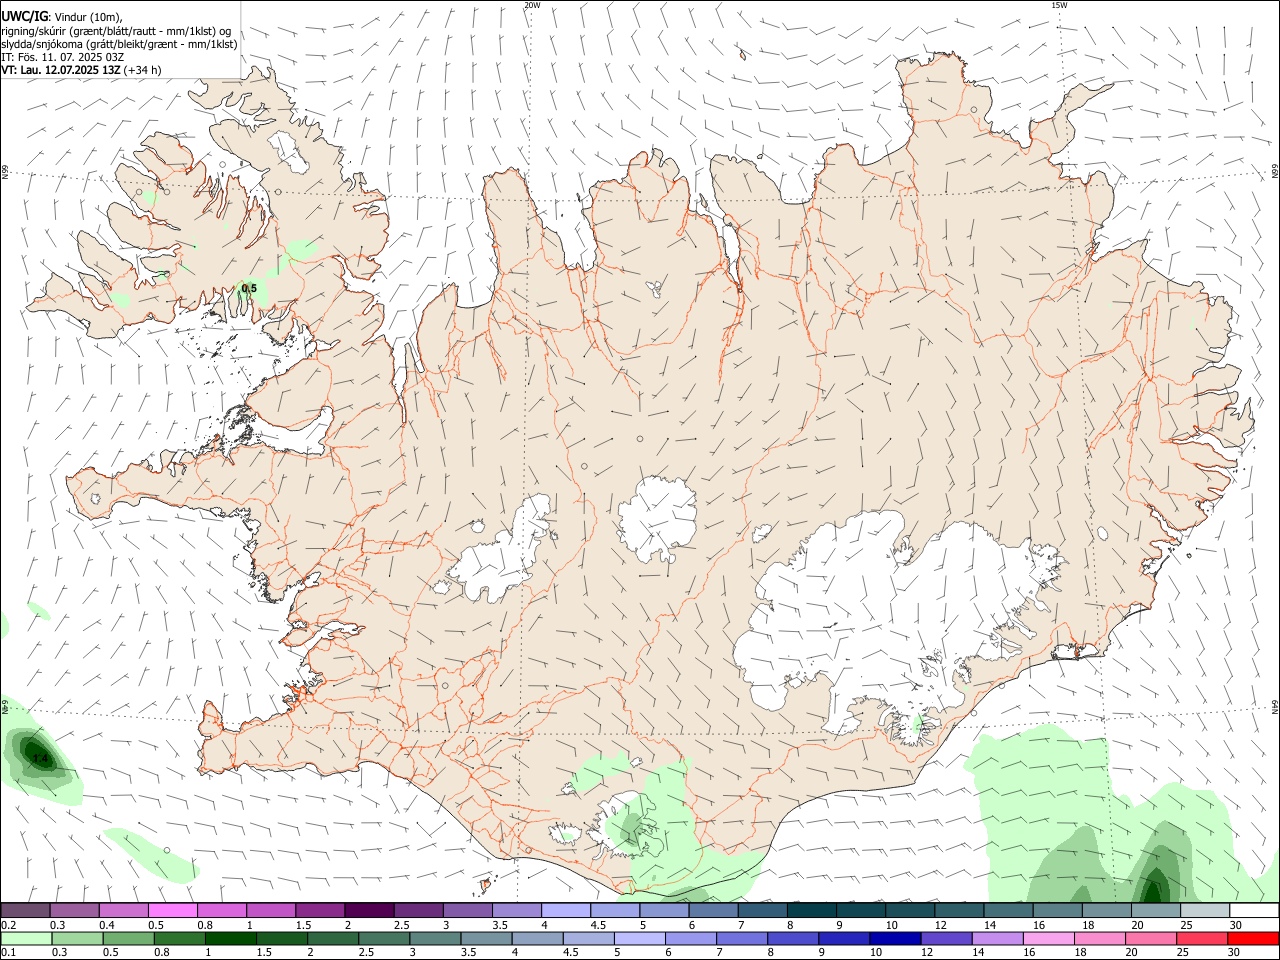The width and height of the screenshot is (1280, 960).
Task: Pick the red-pink rain swatch labeled 25
Action: (1202, 939)
